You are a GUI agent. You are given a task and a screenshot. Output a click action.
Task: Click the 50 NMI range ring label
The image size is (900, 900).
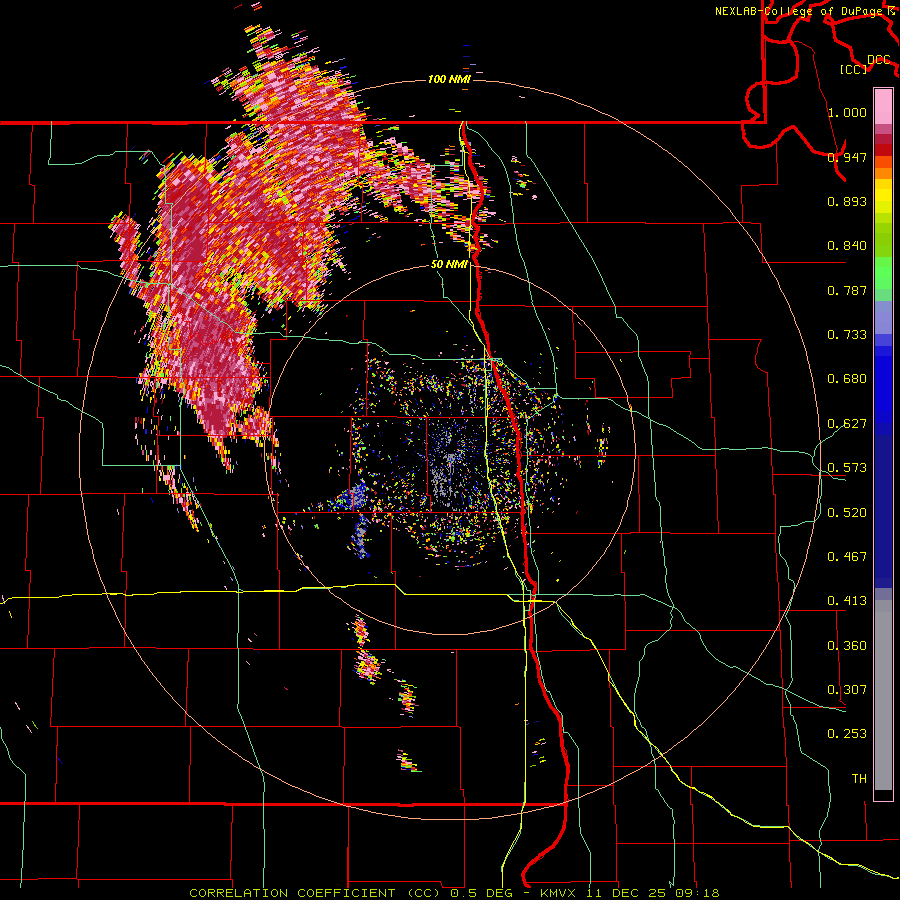tap(449, 264)
